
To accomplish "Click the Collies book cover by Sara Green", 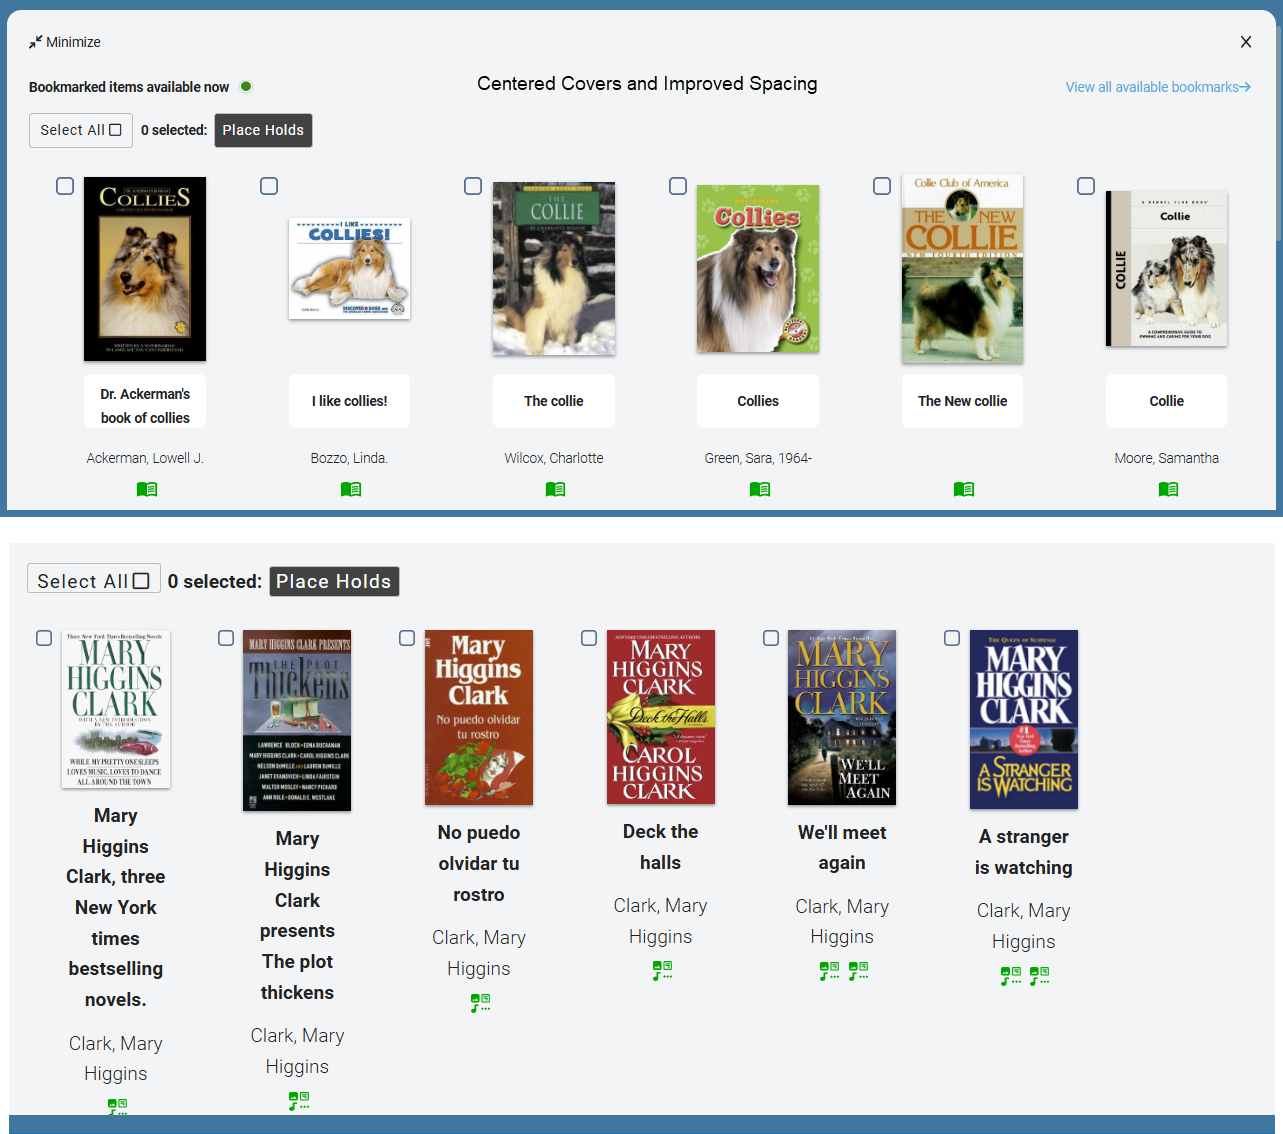I will pos(758,269).
